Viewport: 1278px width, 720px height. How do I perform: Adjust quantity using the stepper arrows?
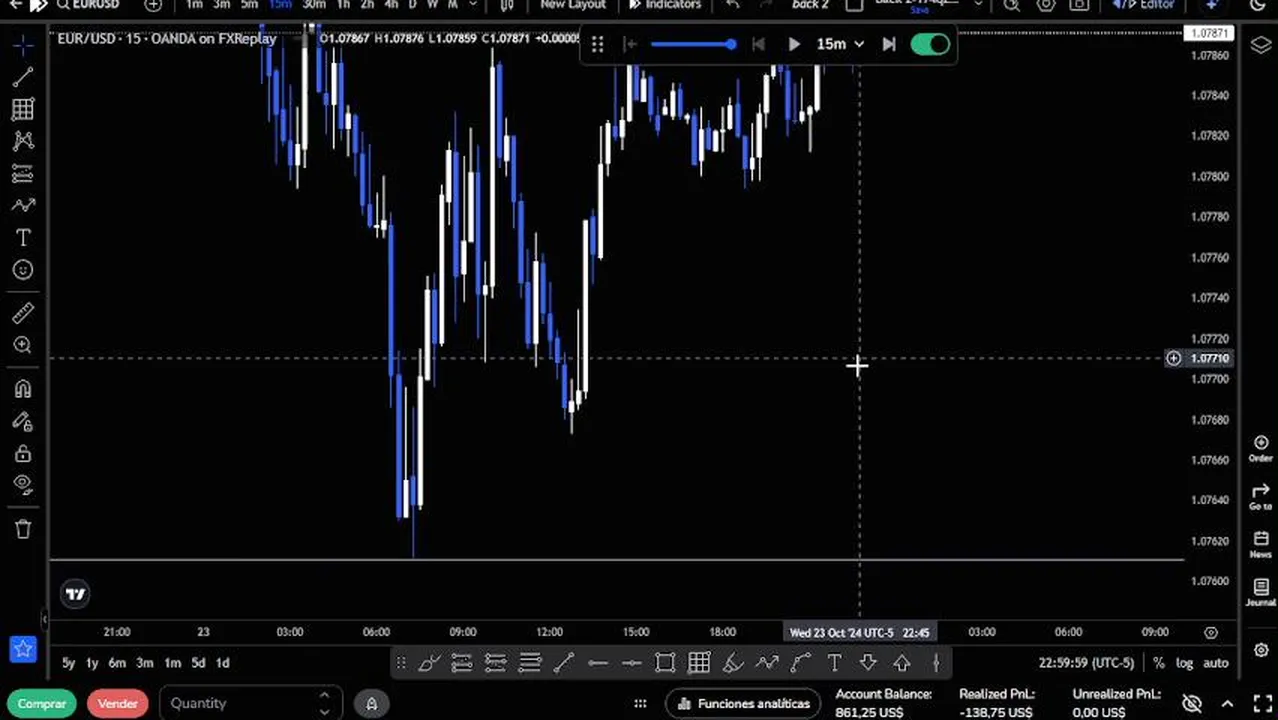pos(324,703)
